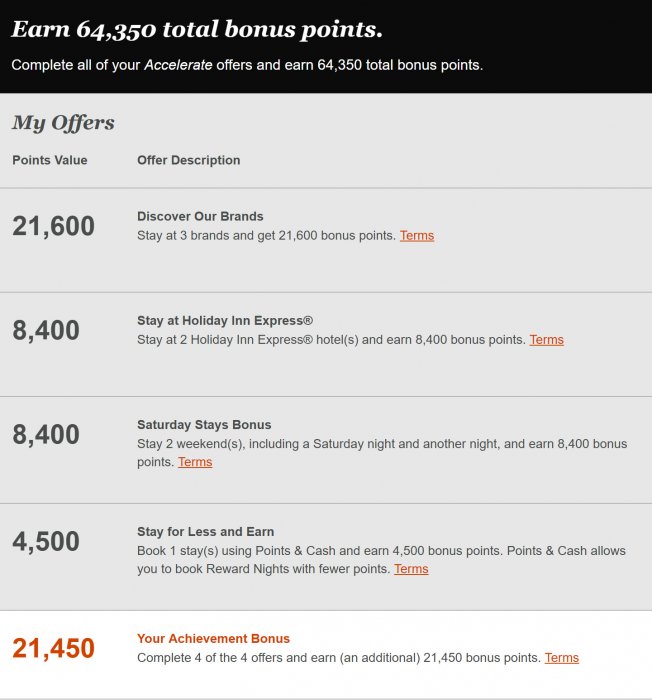
Task: Click the orange 21,450 points value
Action: click(x=54, y=649)
